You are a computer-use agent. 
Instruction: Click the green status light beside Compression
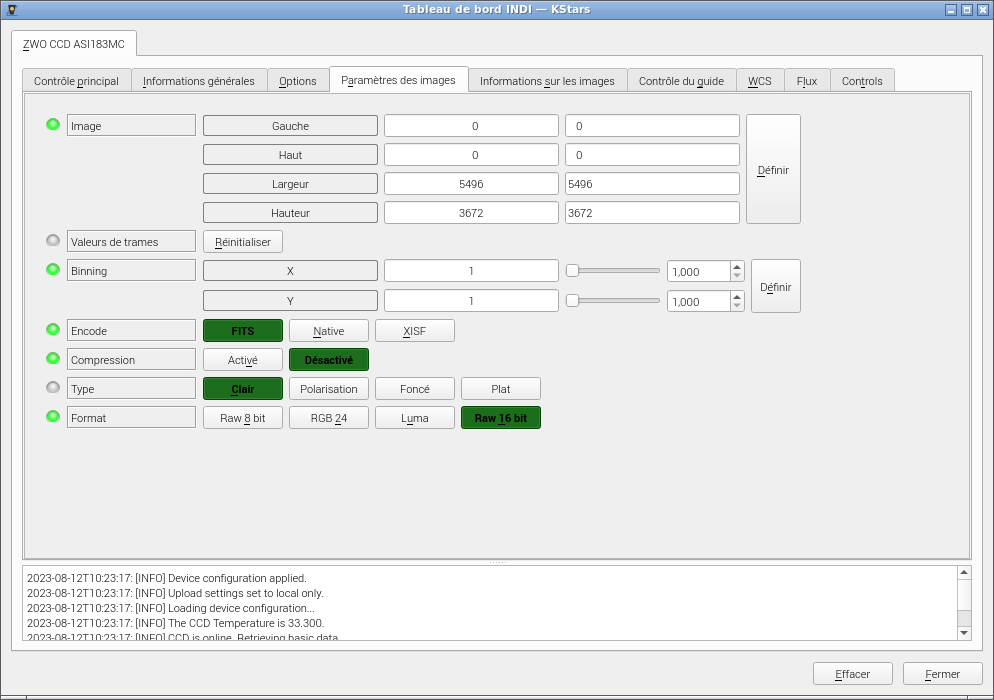[x=53, y=358]
